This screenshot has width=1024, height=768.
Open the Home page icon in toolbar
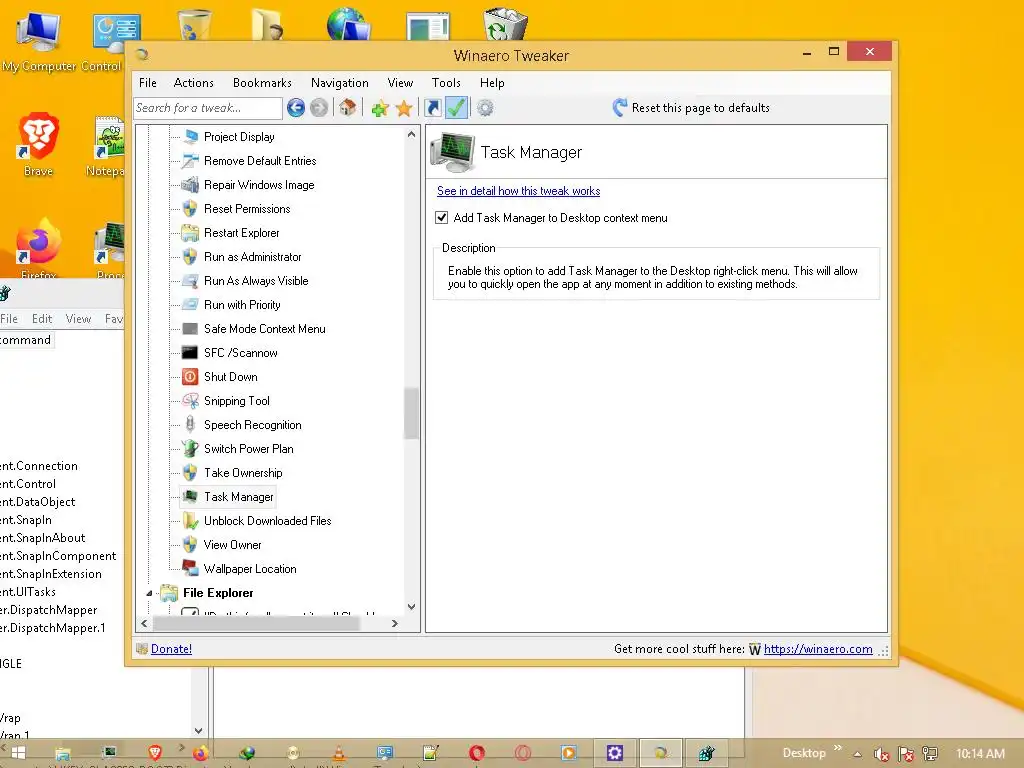coord(348,108)
